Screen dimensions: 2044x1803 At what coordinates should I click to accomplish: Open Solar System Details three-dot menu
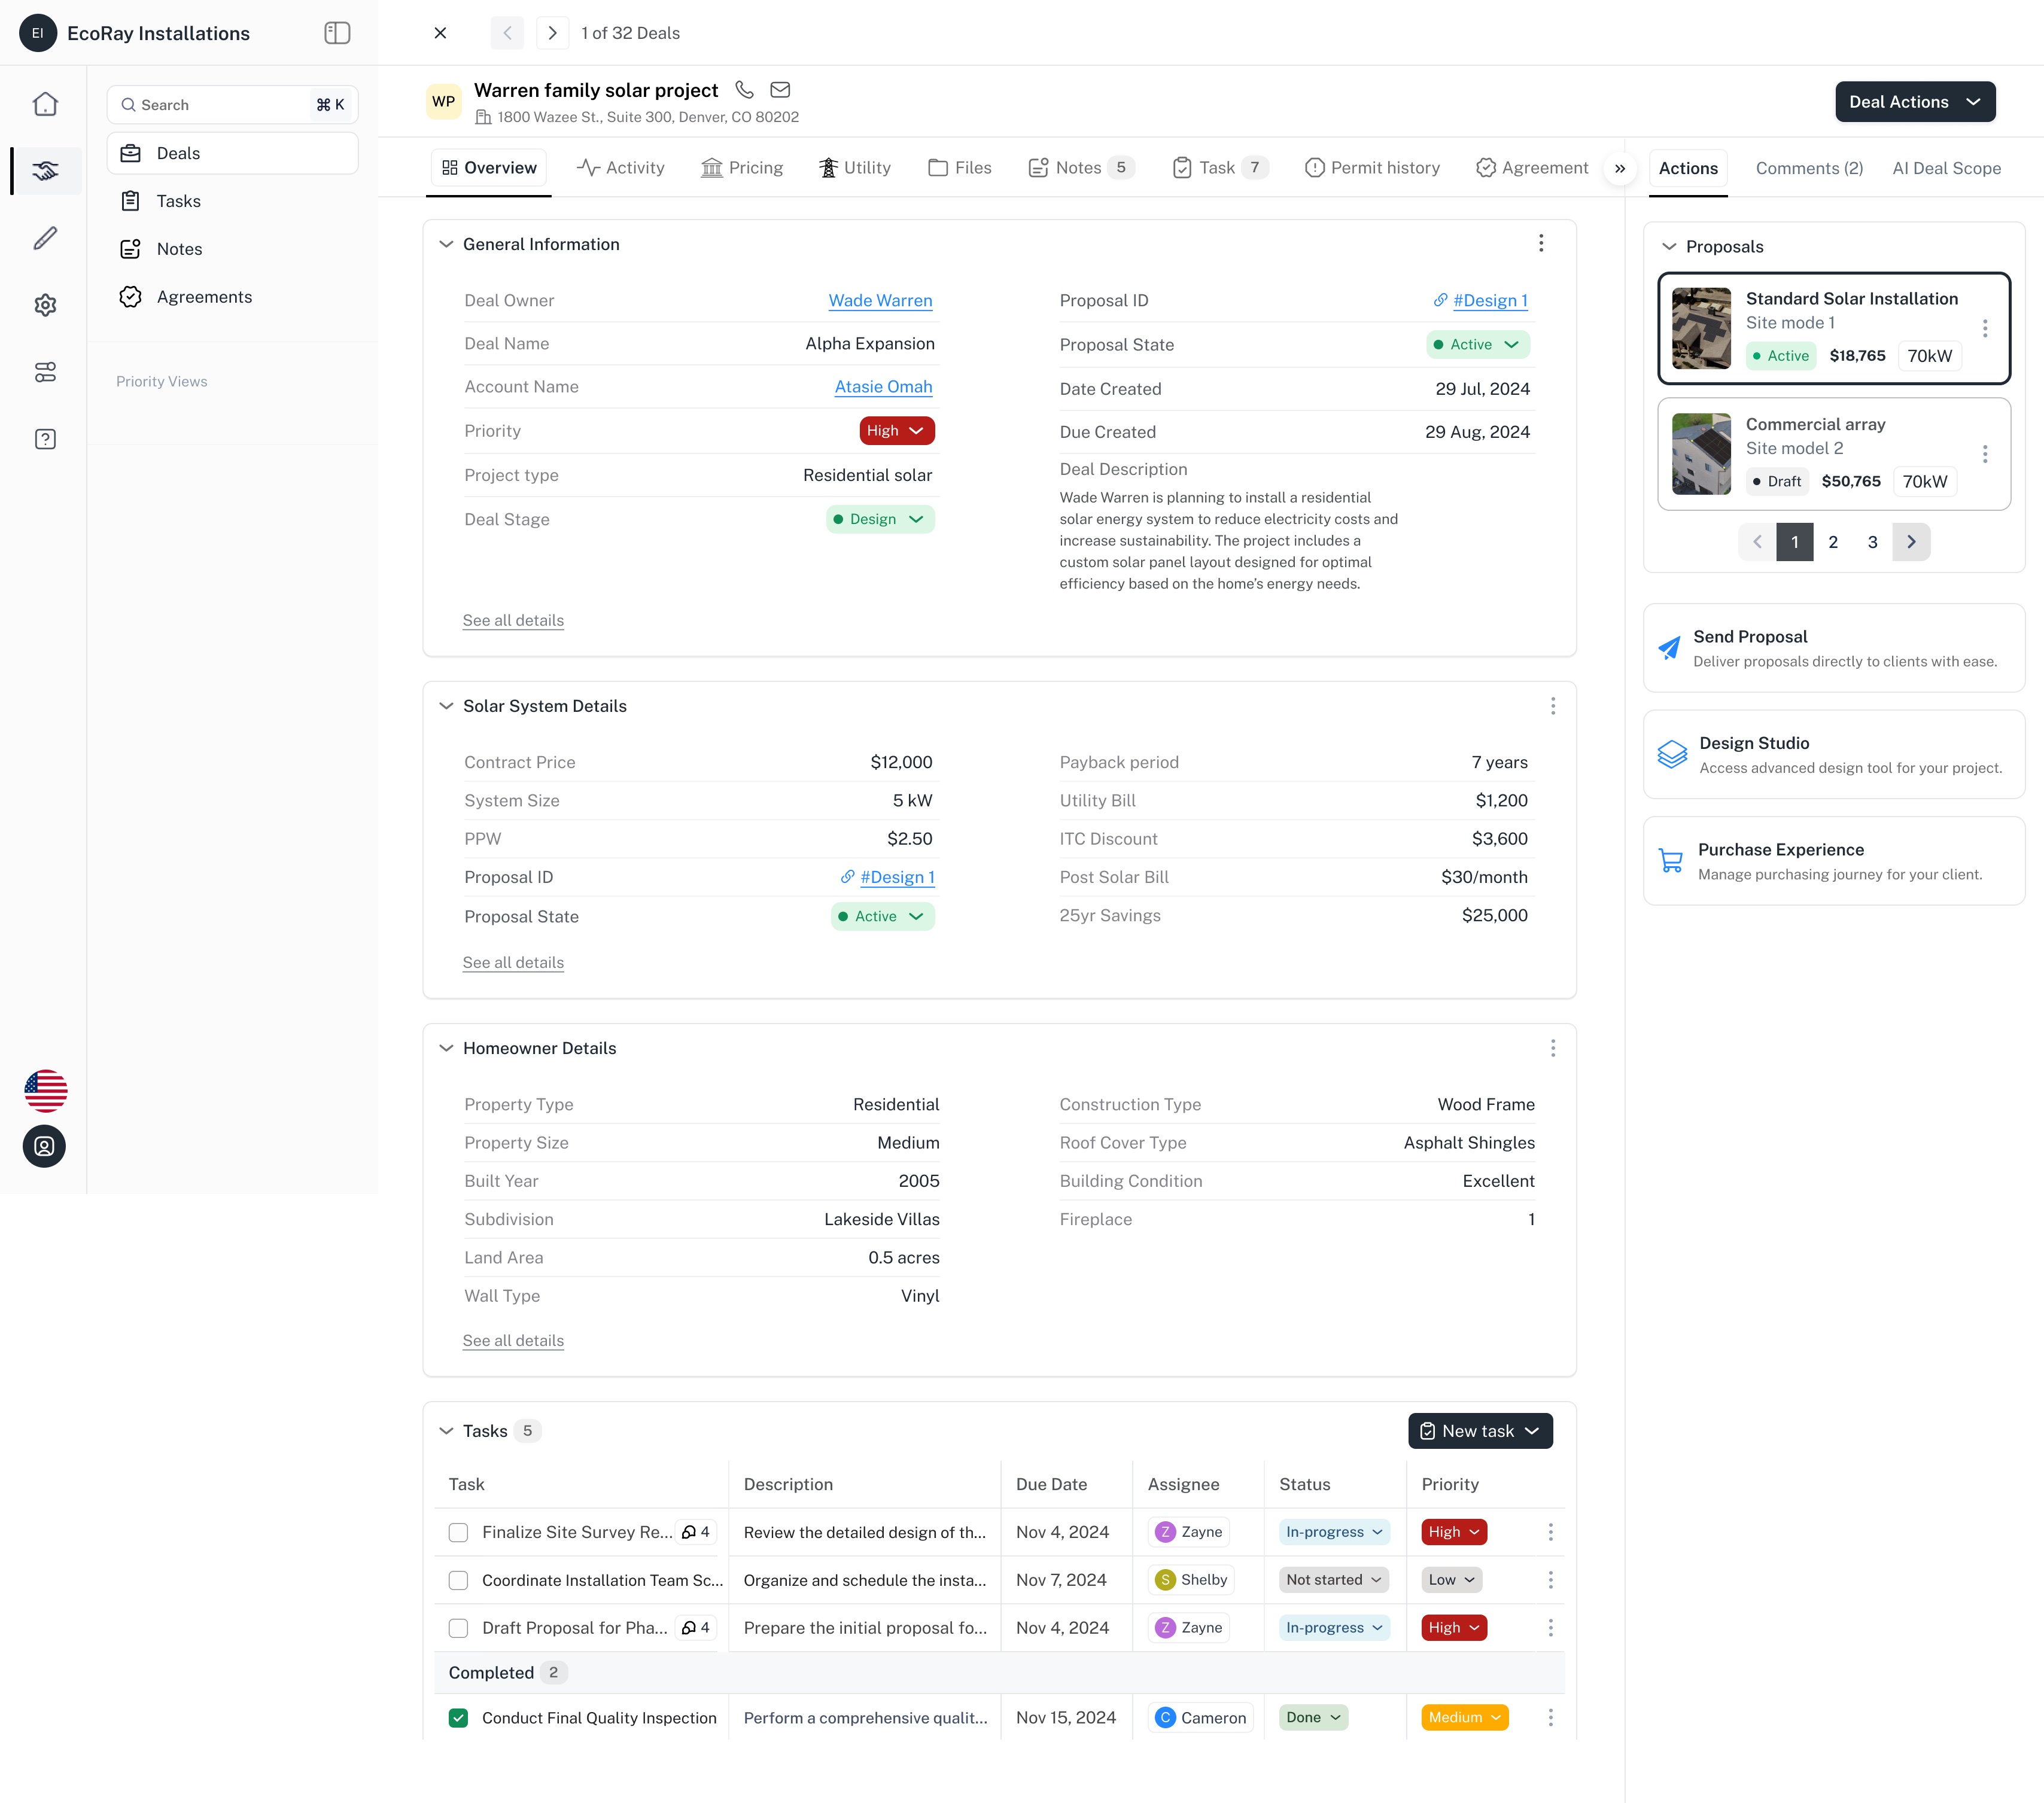[1553, 706]
